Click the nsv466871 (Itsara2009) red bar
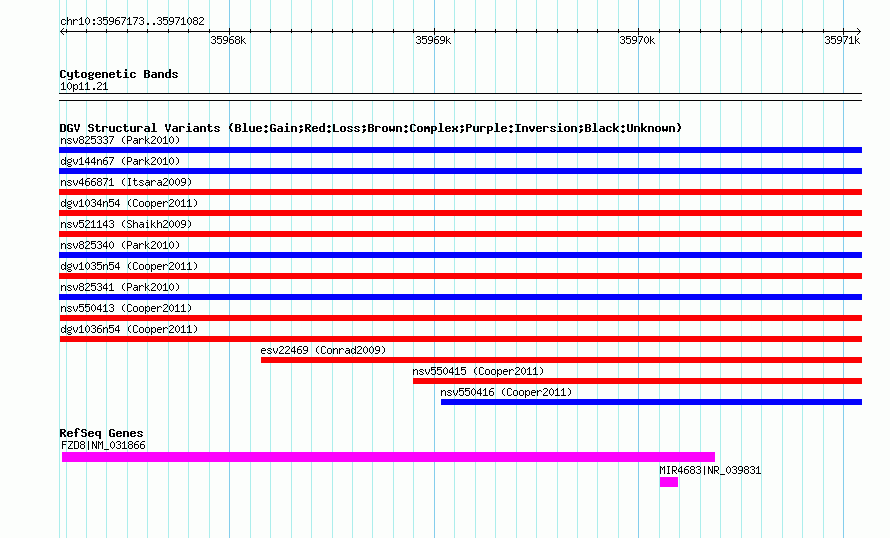Image resolution: width=890 pixels, height=538 pixels. [x=460, y=192]
